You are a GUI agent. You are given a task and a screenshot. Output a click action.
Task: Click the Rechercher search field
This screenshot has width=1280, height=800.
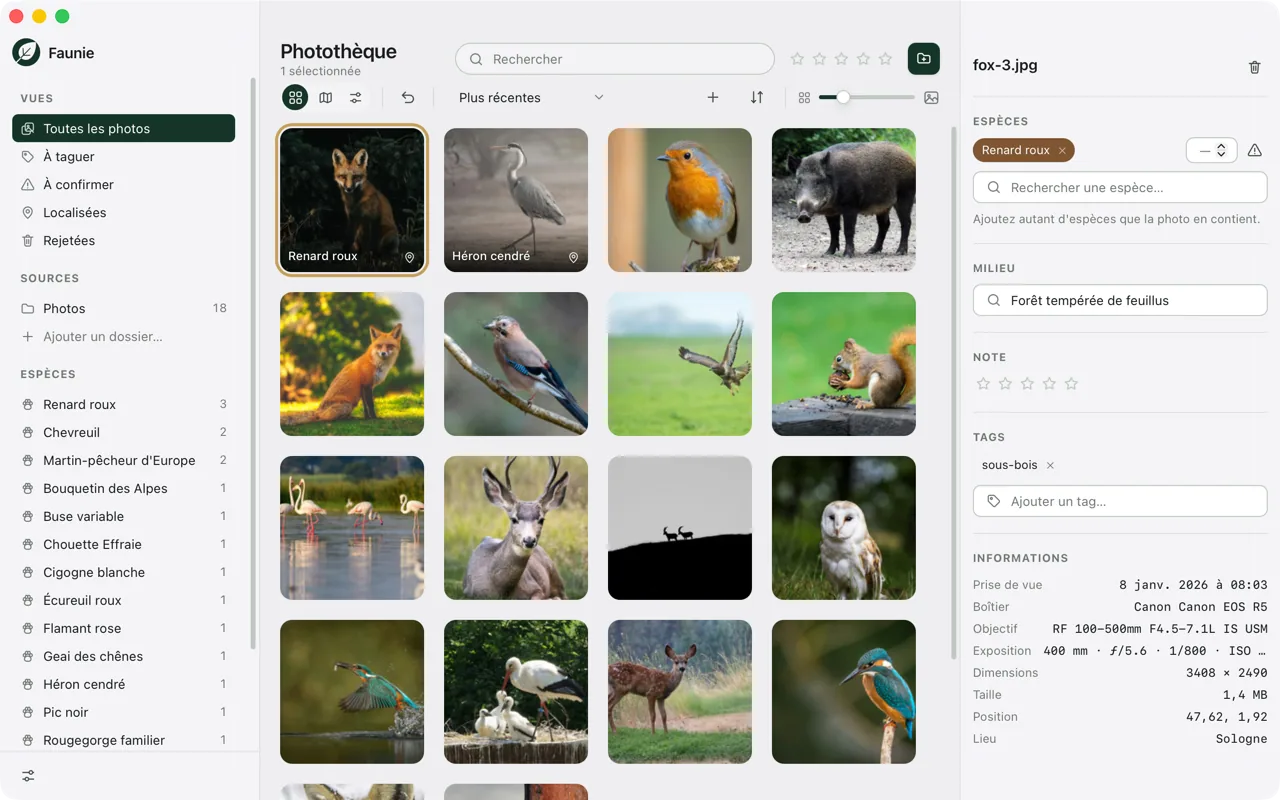click(615, 59)
